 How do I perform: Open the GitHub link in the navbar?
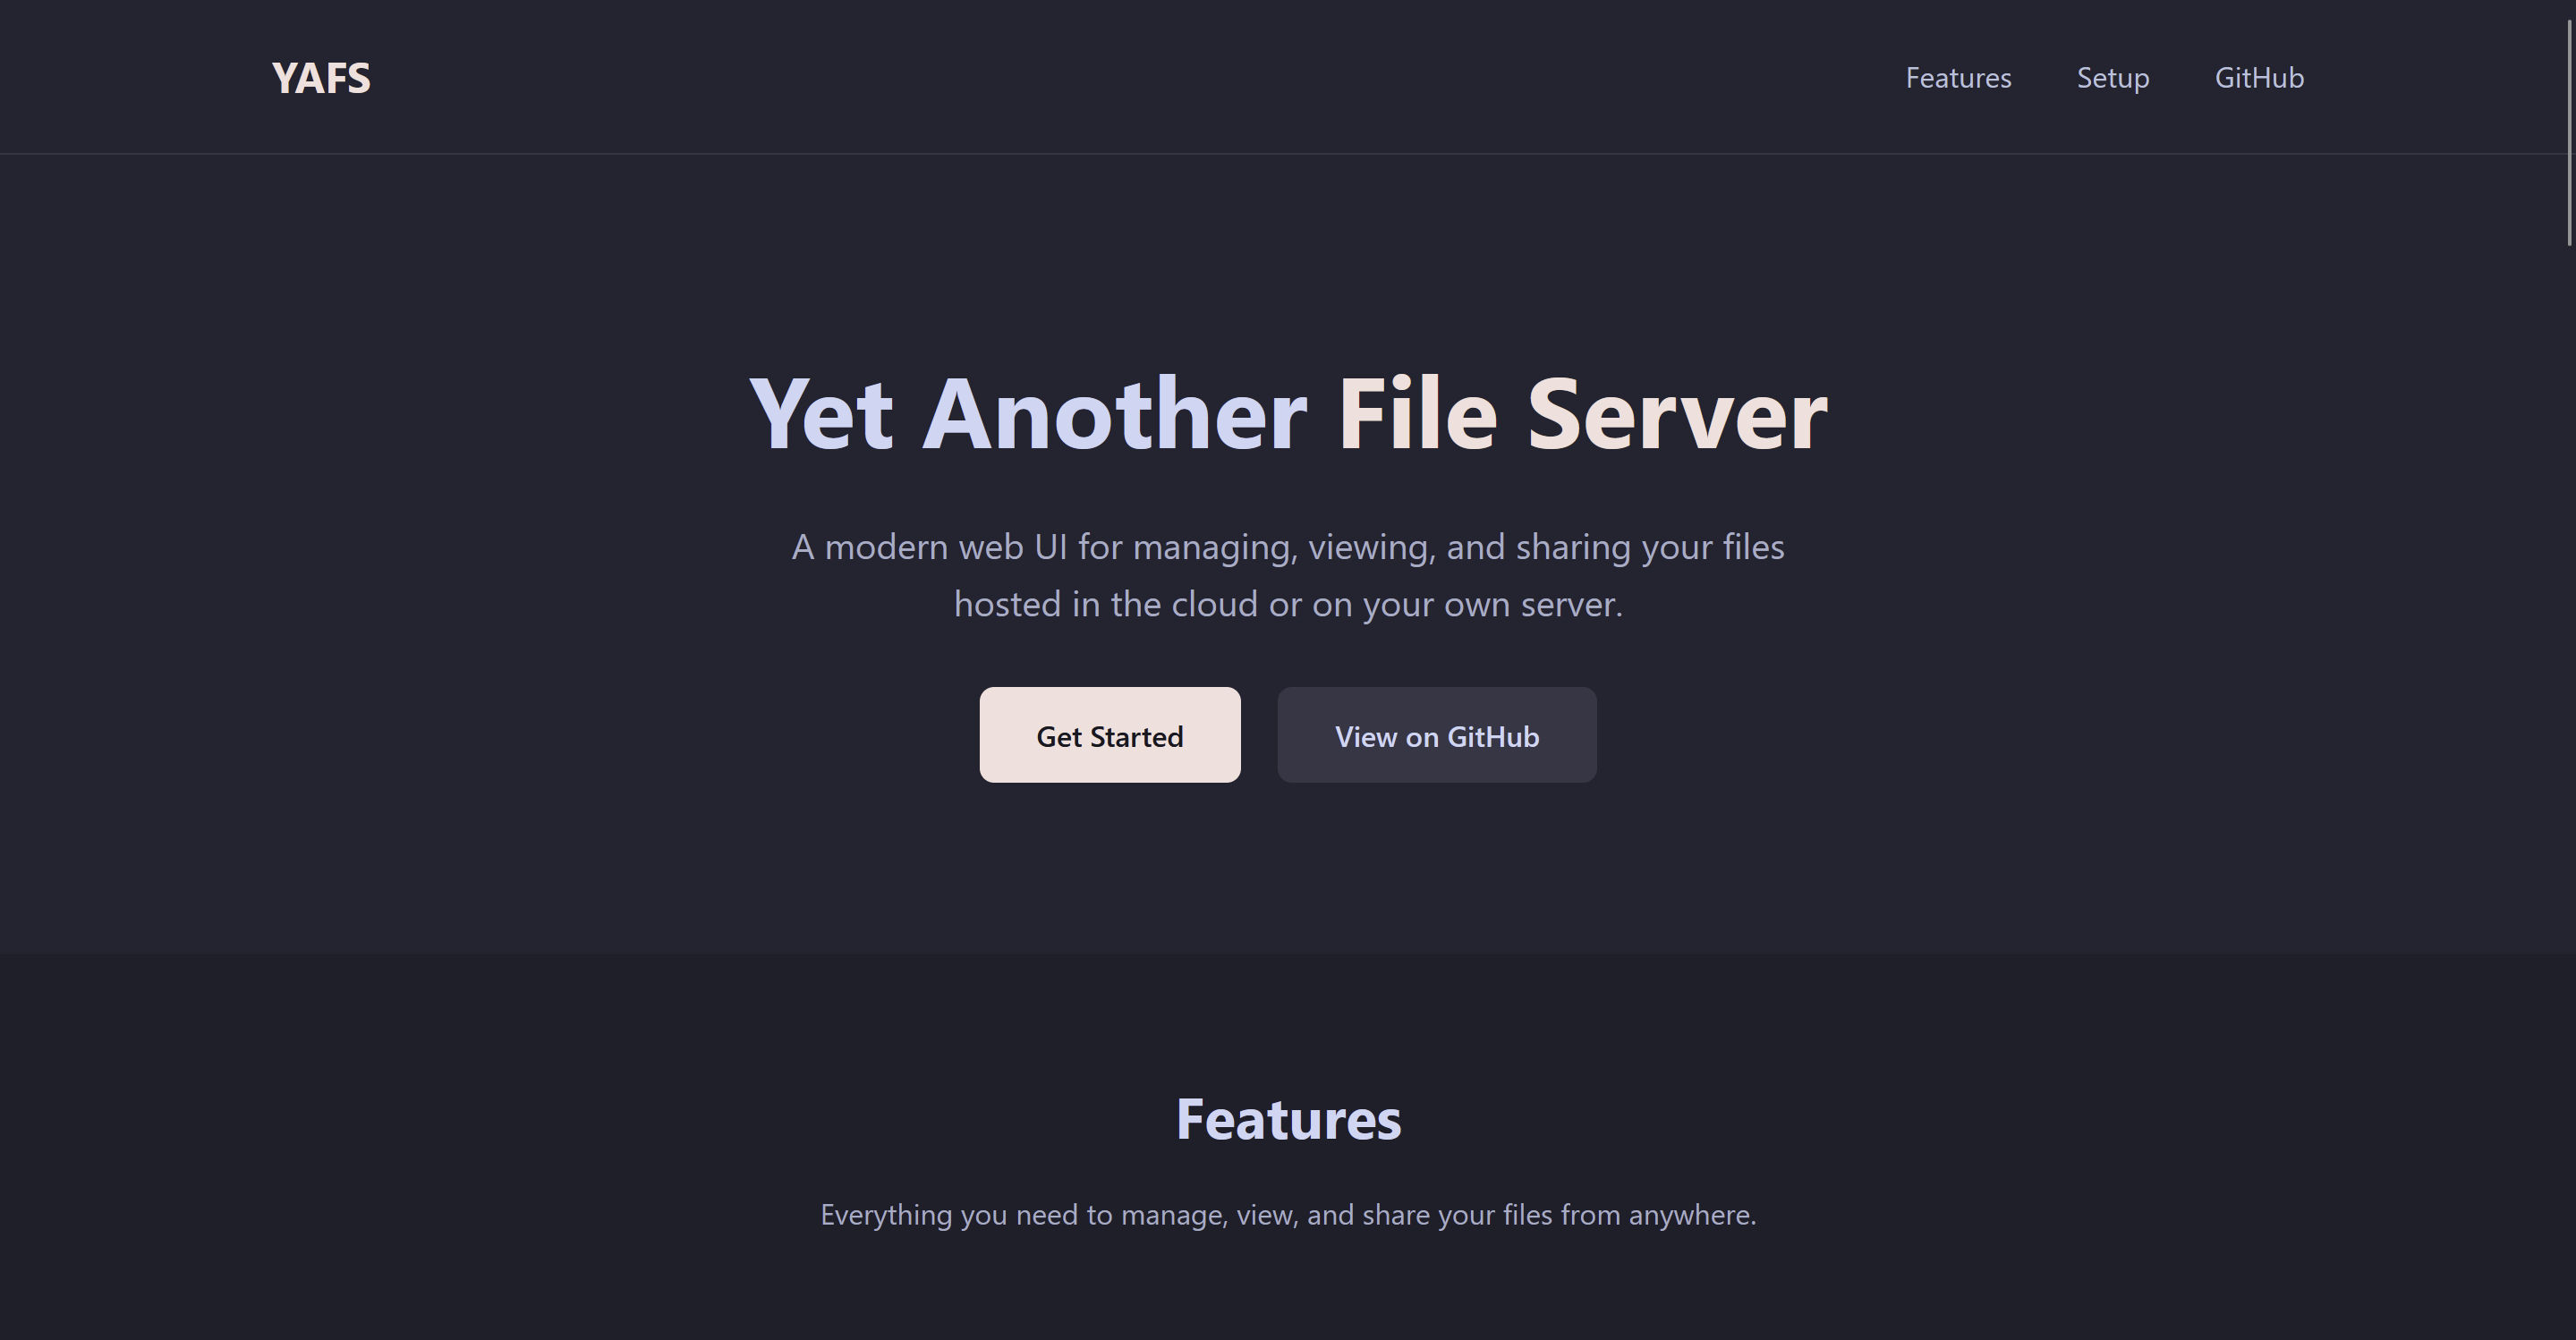(x=2258, y=78)
